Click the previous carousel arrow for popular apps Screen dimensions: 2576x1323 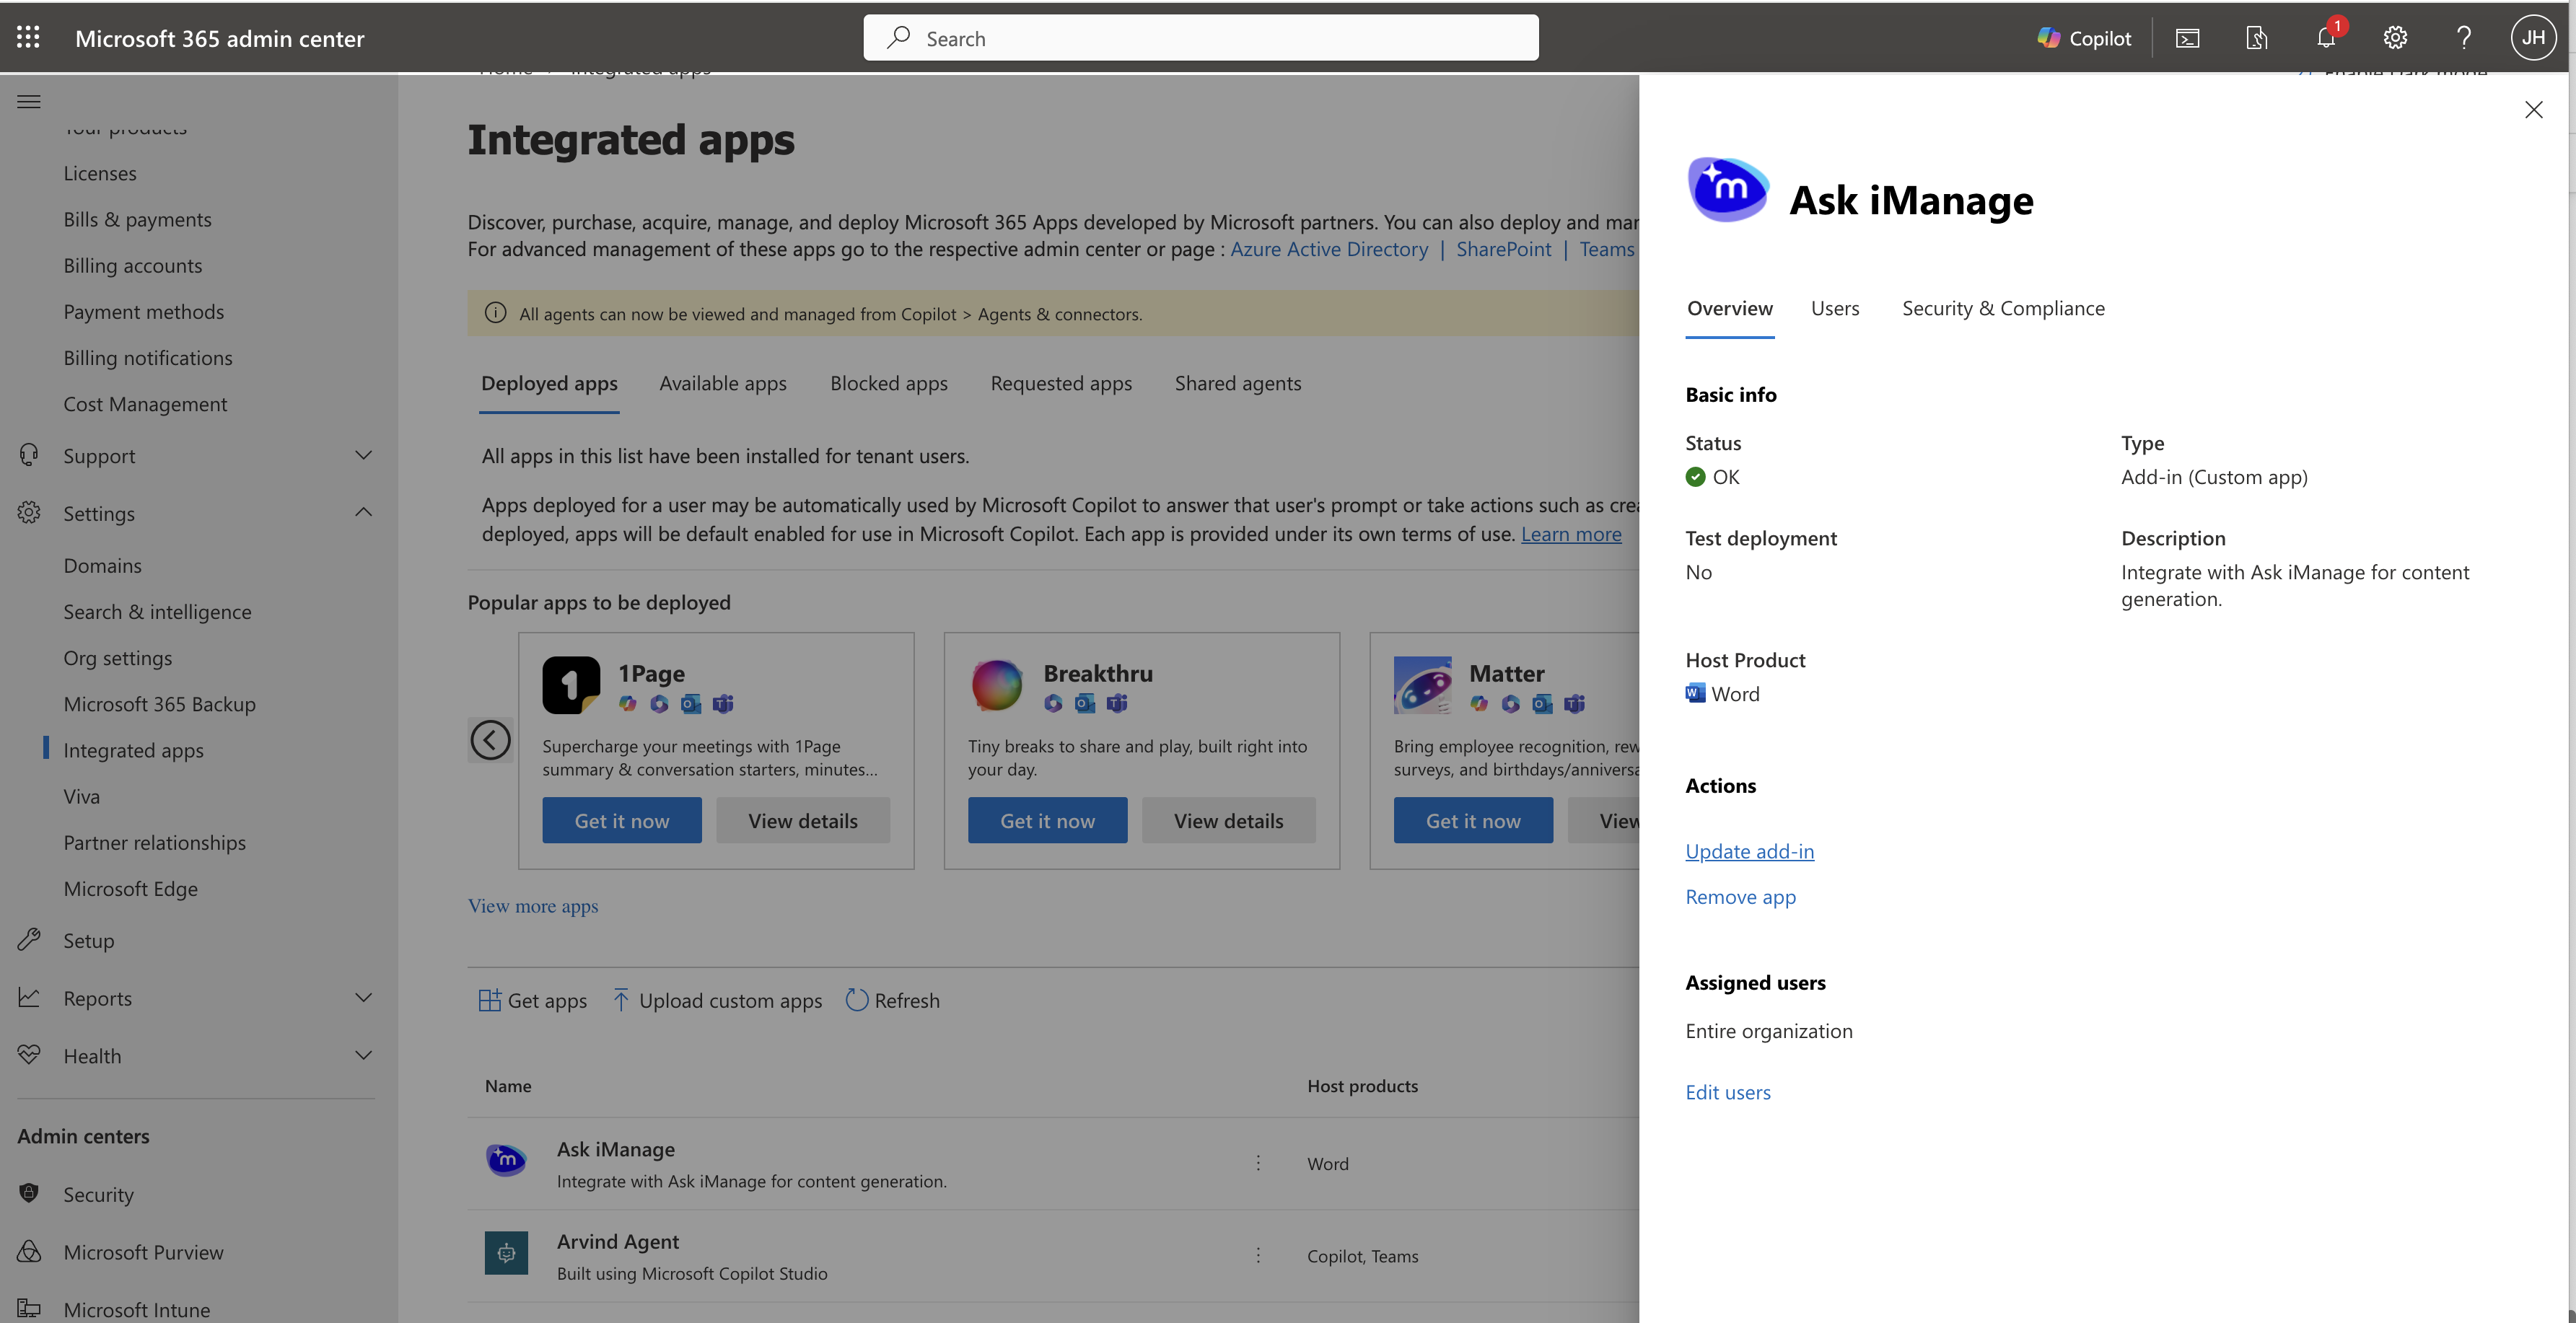coord(490,740)
